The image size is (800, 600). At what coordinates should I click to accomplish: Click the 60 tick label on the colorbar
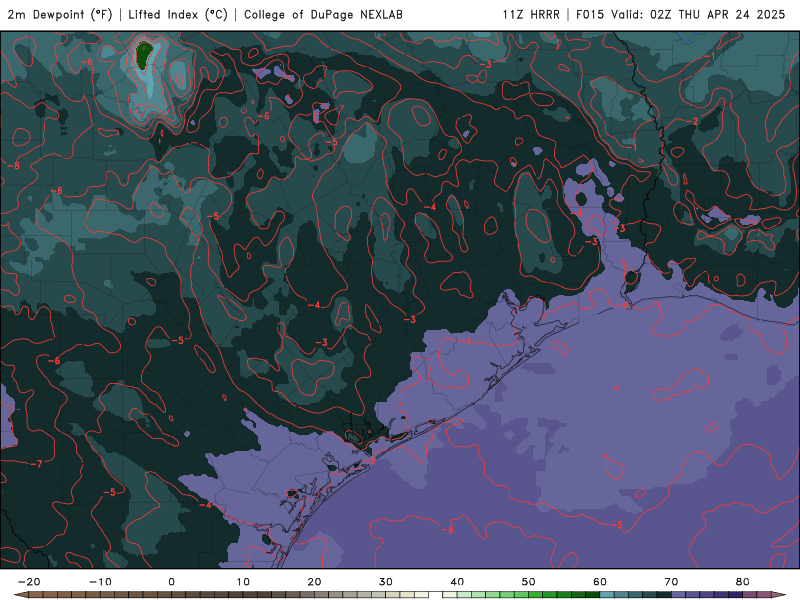[600, 582]
